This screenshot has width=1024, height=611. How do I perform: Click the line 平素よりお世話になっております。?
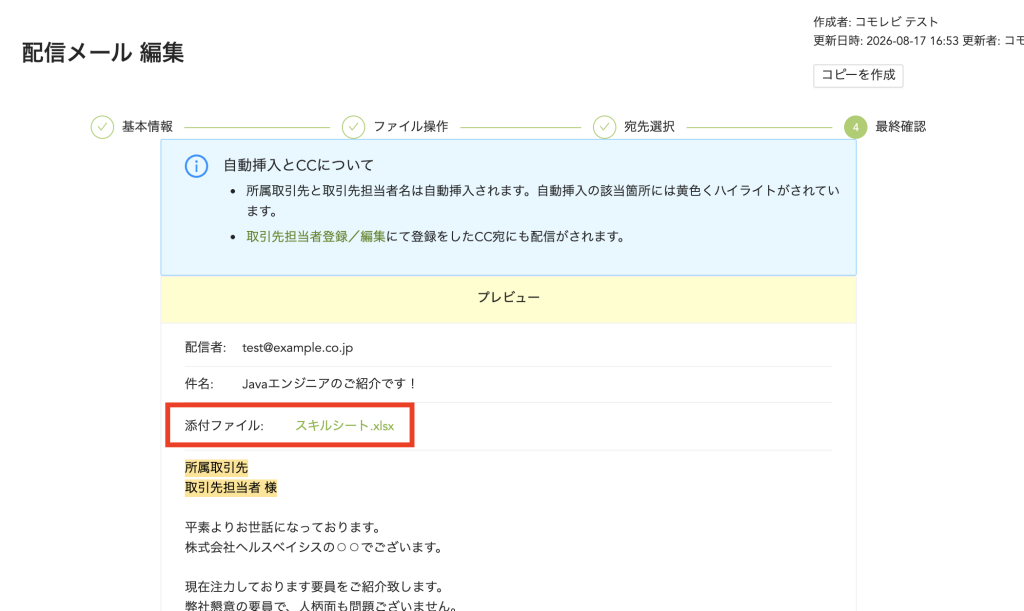pyautogui.click(x=284, y=527)
